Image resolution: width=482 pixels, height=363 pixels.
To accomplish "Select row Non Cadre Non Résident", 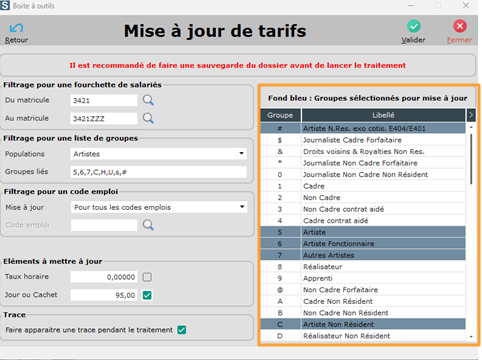I will pos(363,313).
